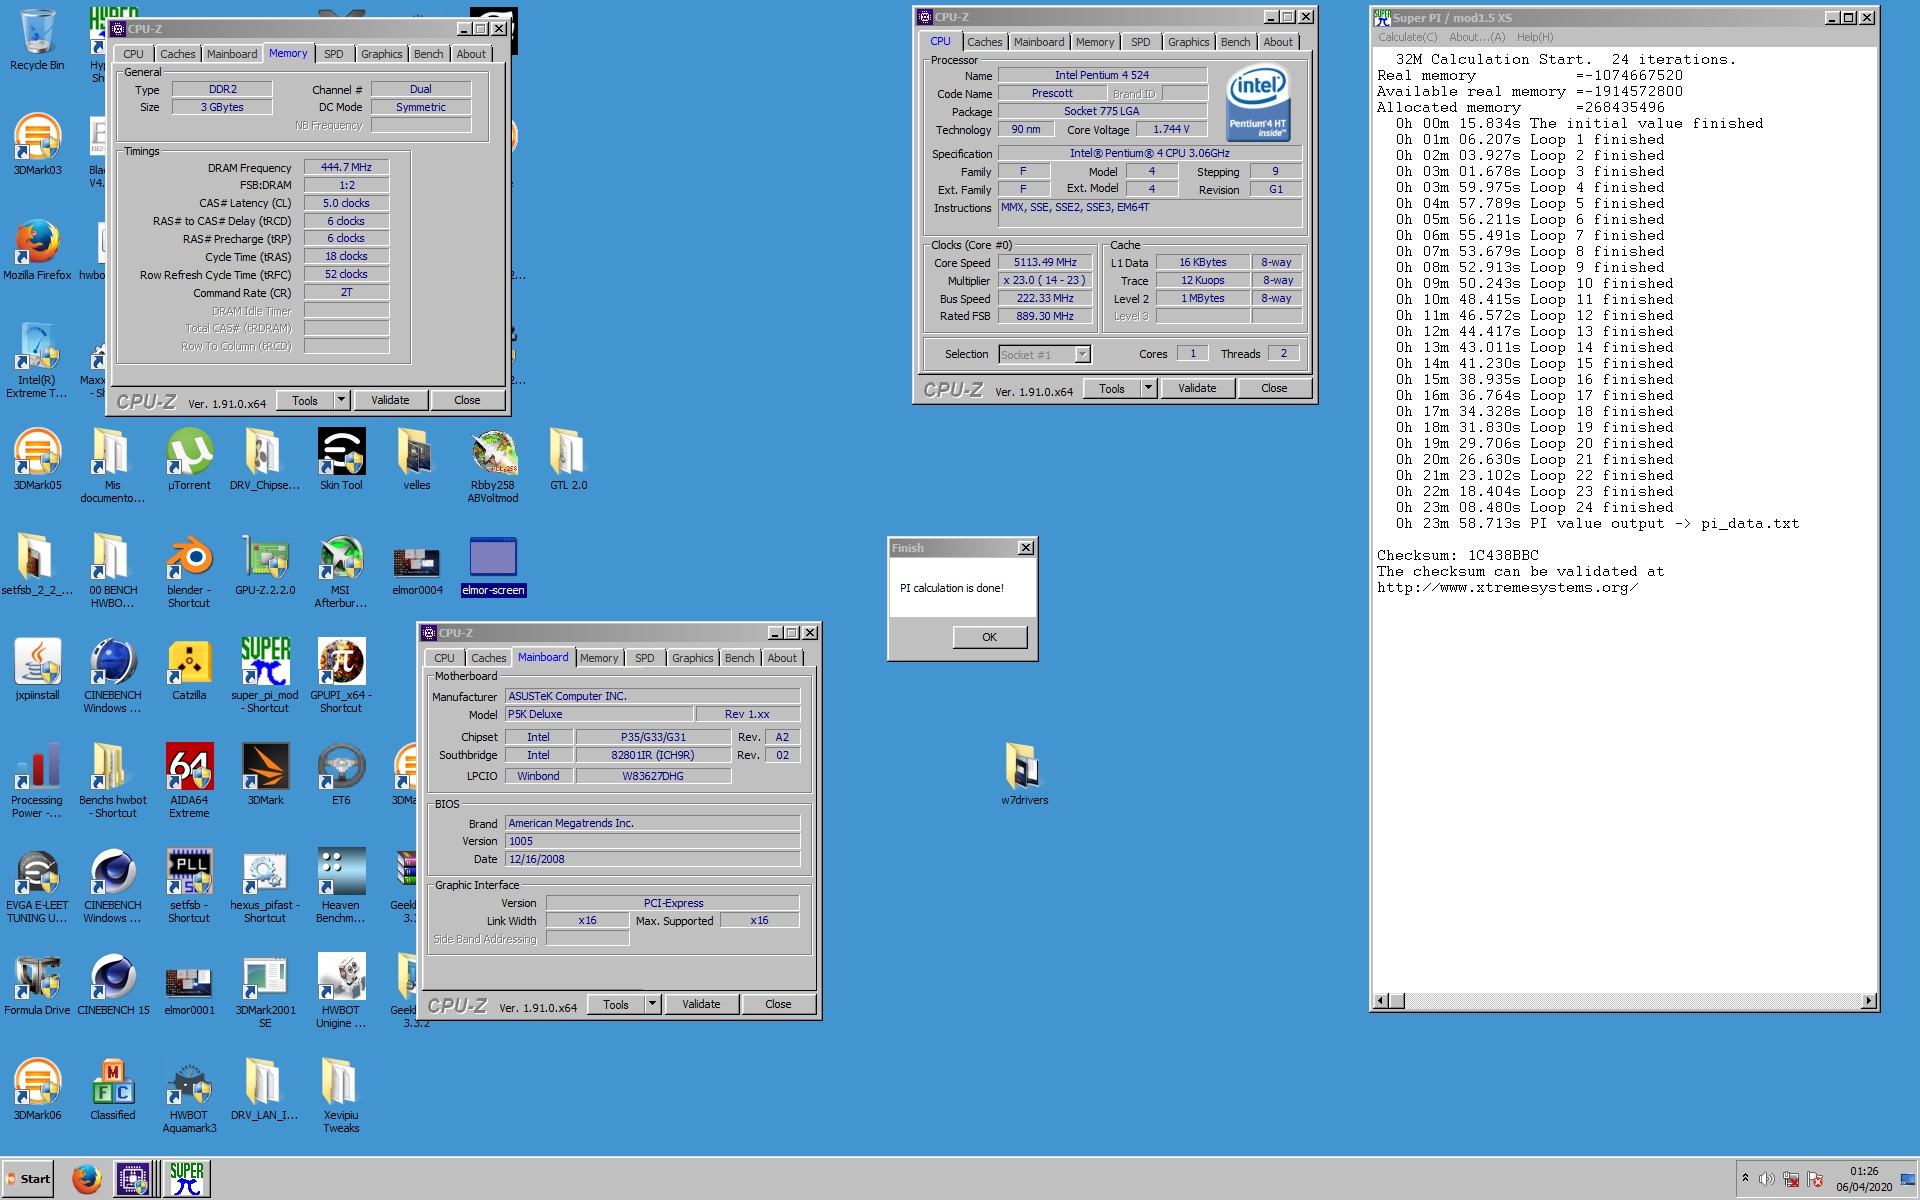
Task: Open the µTorrent desktop icon
Action: coord(189,454)
